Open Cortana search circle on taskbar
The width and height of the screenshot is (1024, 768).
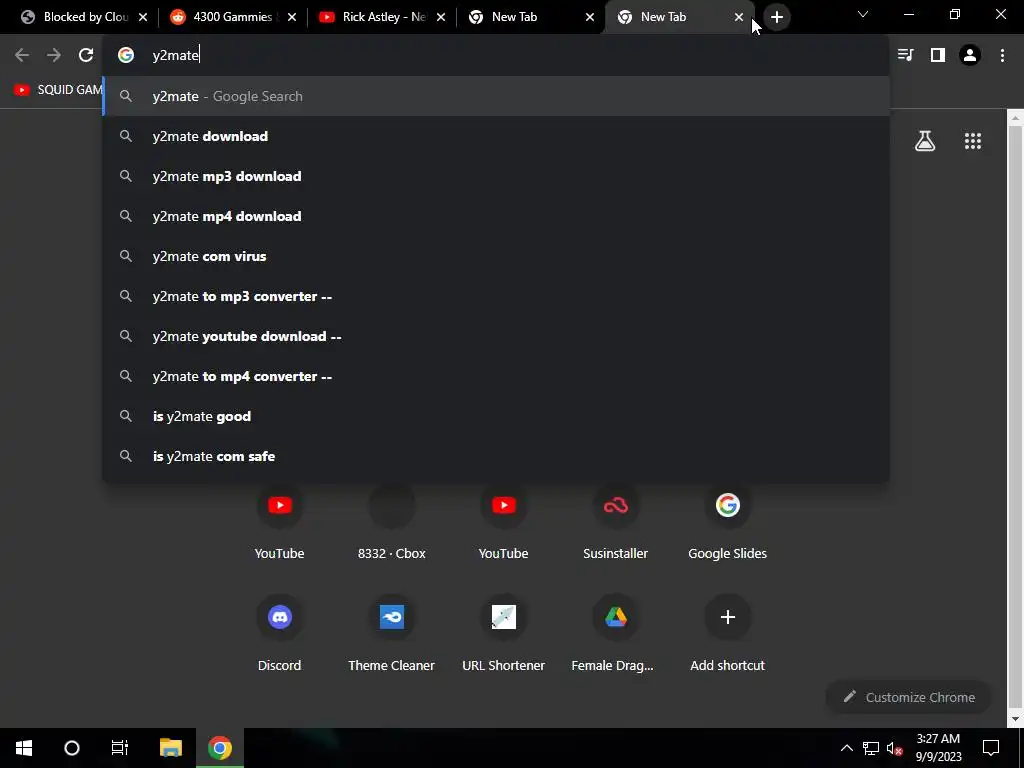[x=72, y=748]
